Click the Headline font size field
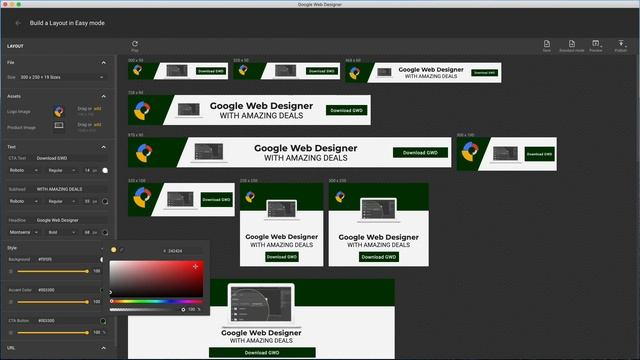640x360 pixels. [90, 232]
